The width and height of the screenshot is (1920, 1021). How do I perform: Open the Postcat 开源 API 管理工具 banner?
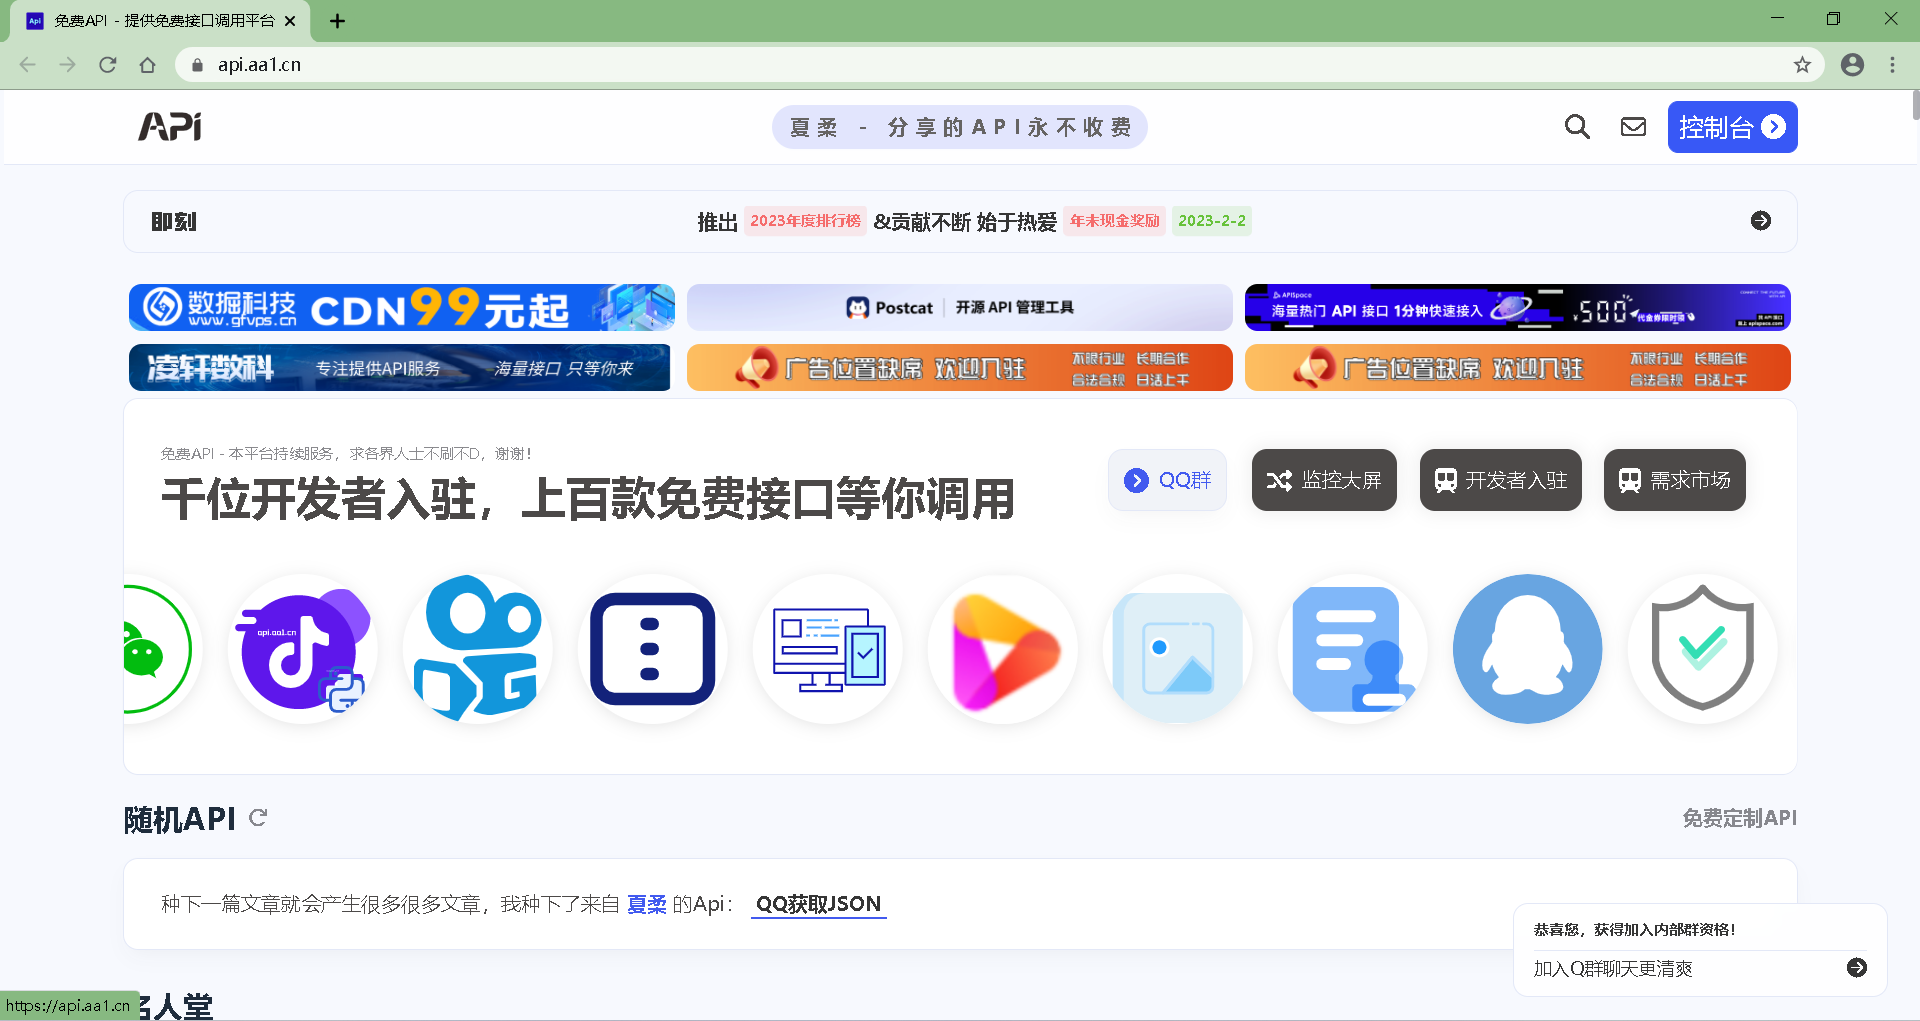pos(960,307)
